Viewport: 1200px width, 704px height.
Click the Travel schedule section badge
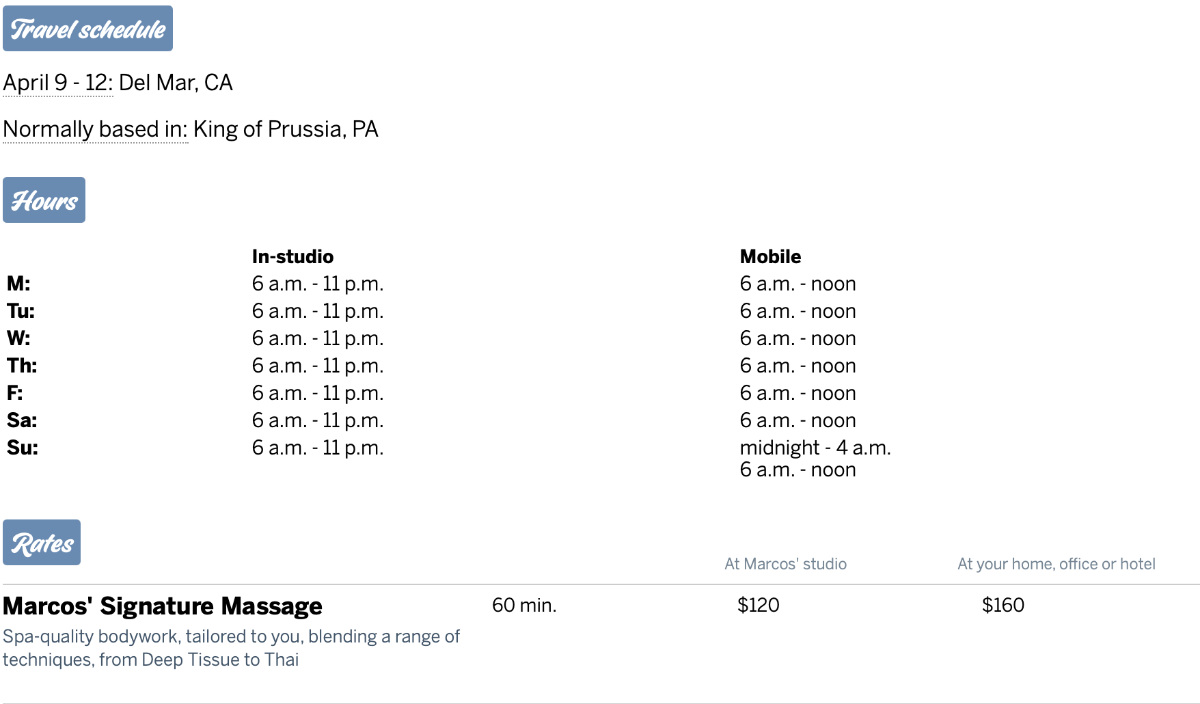(x=88, y=28)
